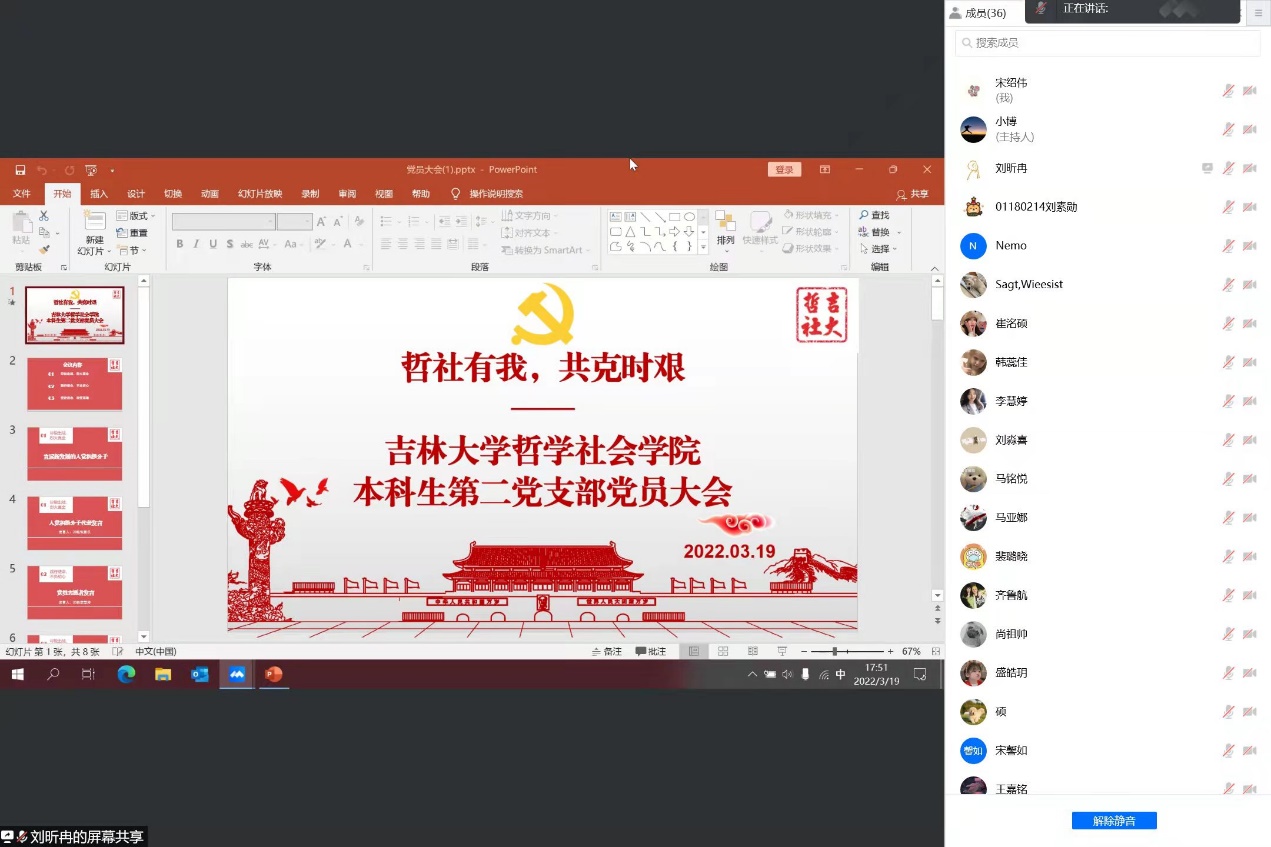The width and height of the screenshot is (1271, 847).
Task: Click the Sign in (登录) button
Action: (784, 170)
